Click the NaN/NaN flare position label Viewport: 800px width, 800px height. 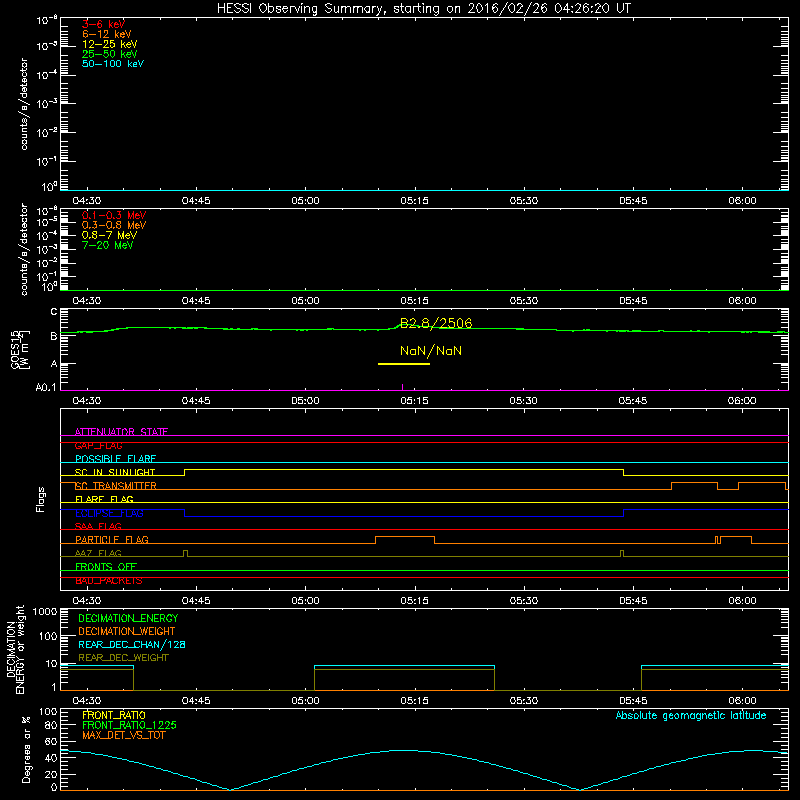coord(431,351)
